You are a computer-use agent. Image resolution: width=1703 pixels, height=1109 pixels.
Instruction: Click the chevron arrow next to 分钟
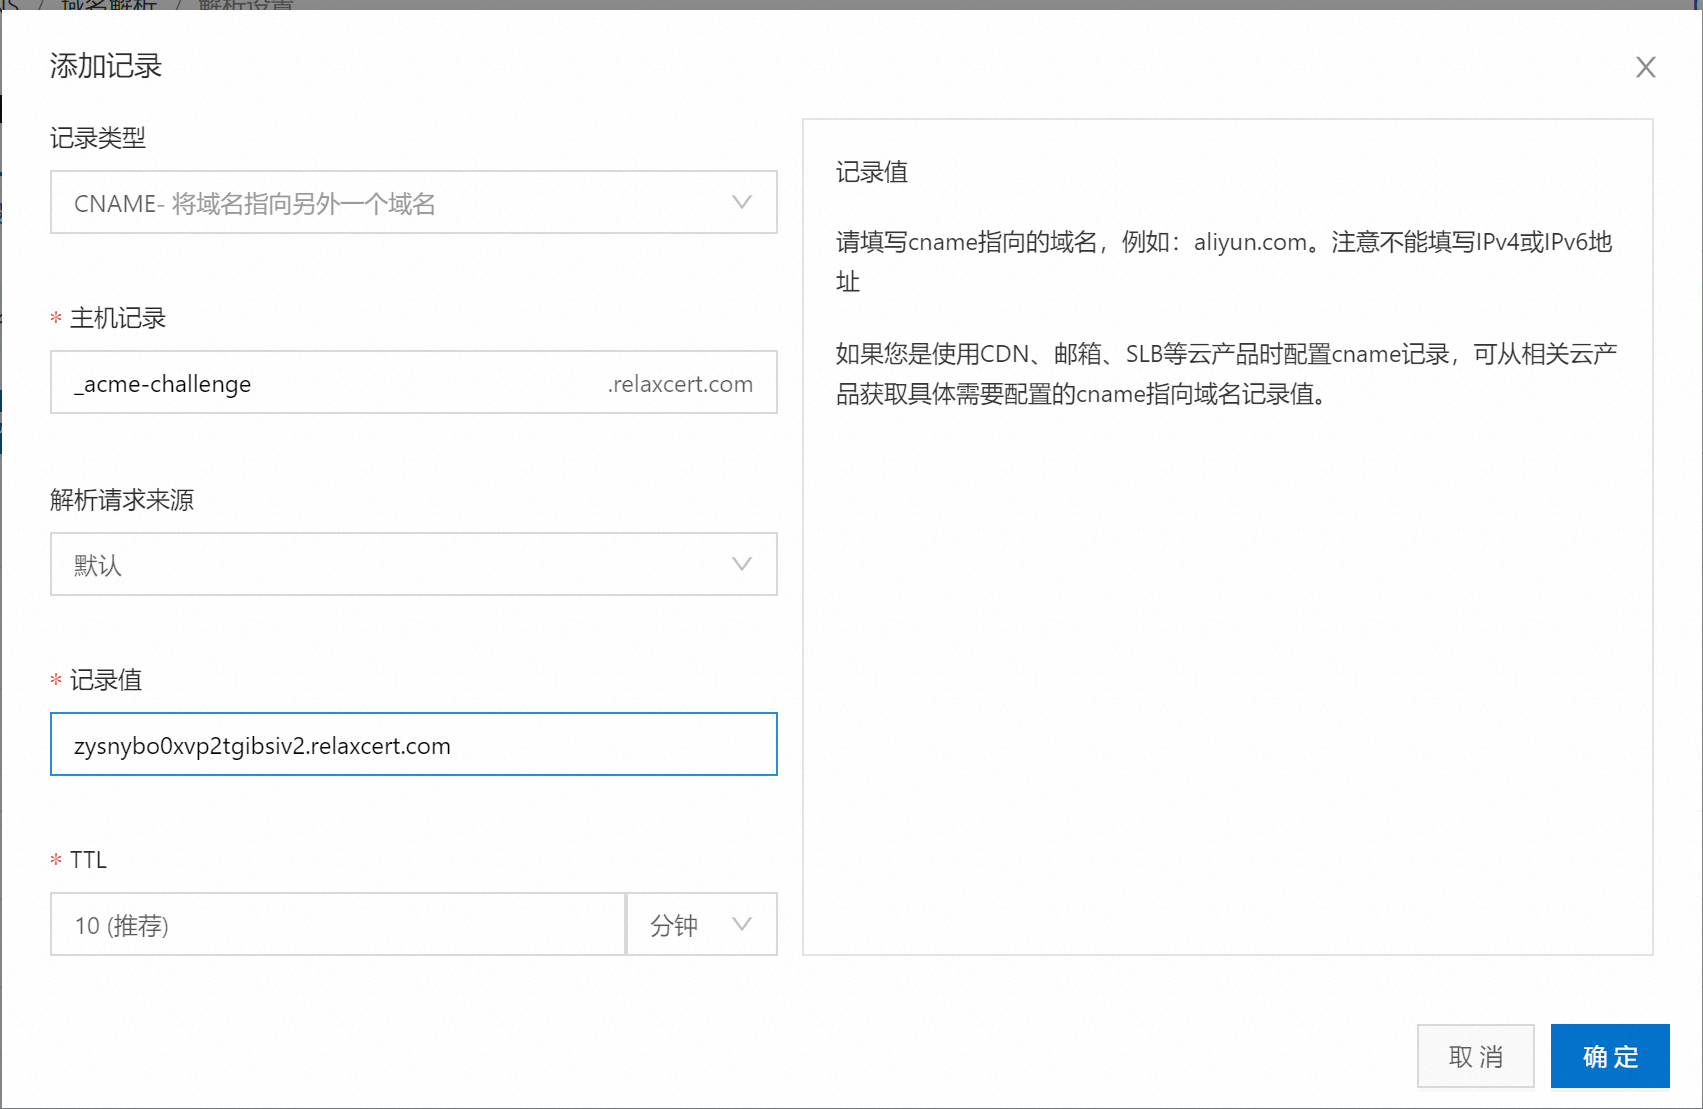[742, 924]
